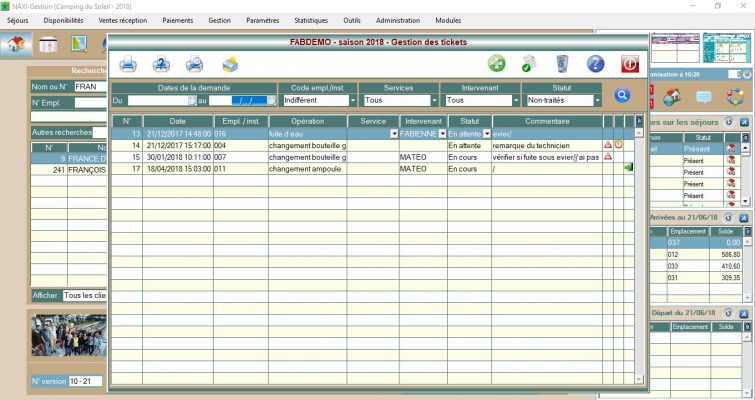Close ticket window with red power icon
755x400 pixels.
630,64
